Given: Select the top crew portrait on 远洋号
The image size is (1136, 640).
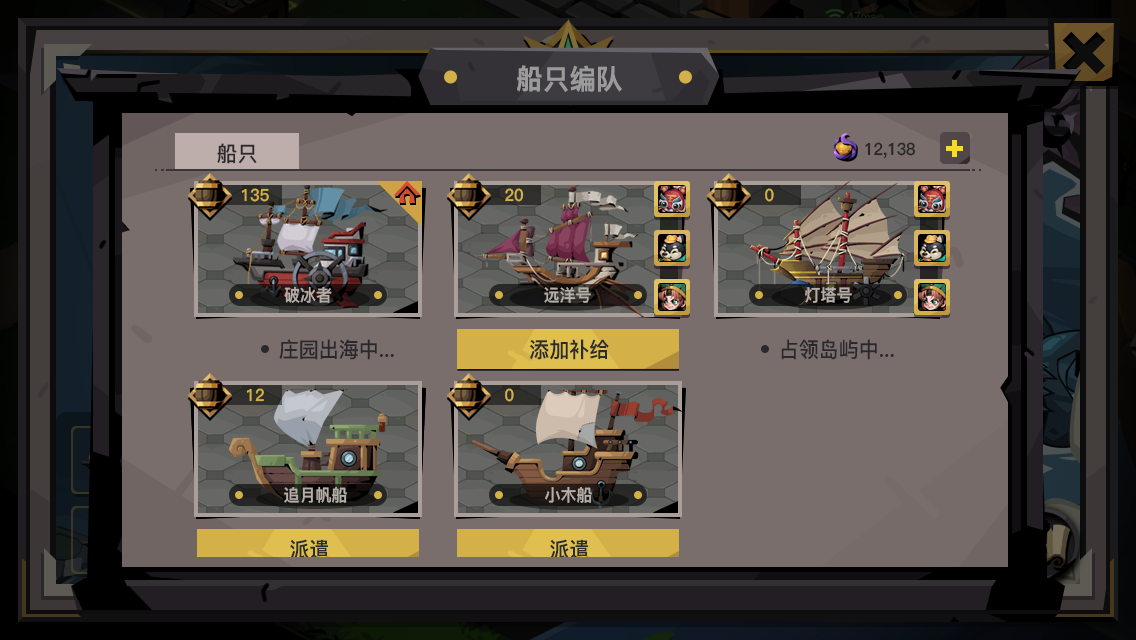Looking at the screenshot, I should pos(672,199).
